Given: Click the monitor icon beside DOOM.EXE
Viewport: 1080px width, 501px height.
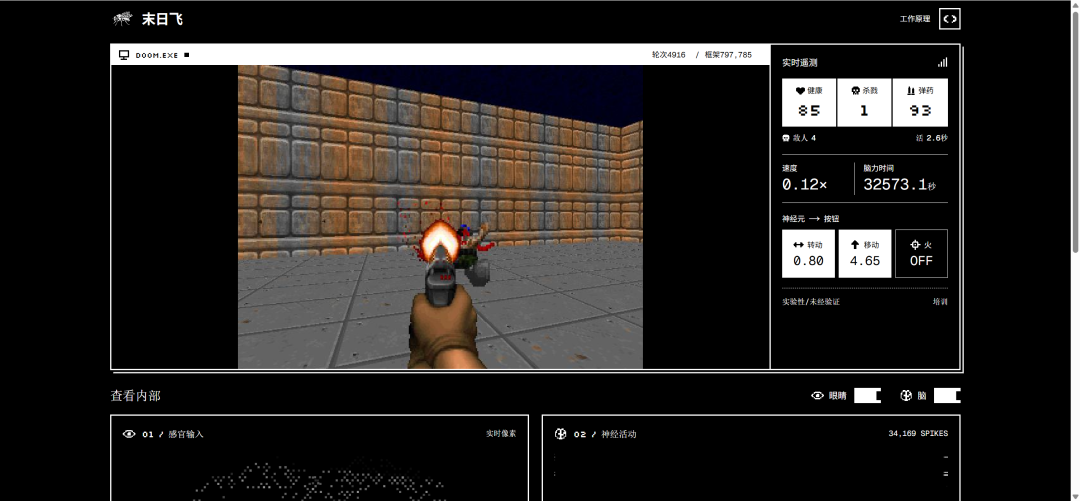Looking at the screenshot, I should click(x=124, y=55).
